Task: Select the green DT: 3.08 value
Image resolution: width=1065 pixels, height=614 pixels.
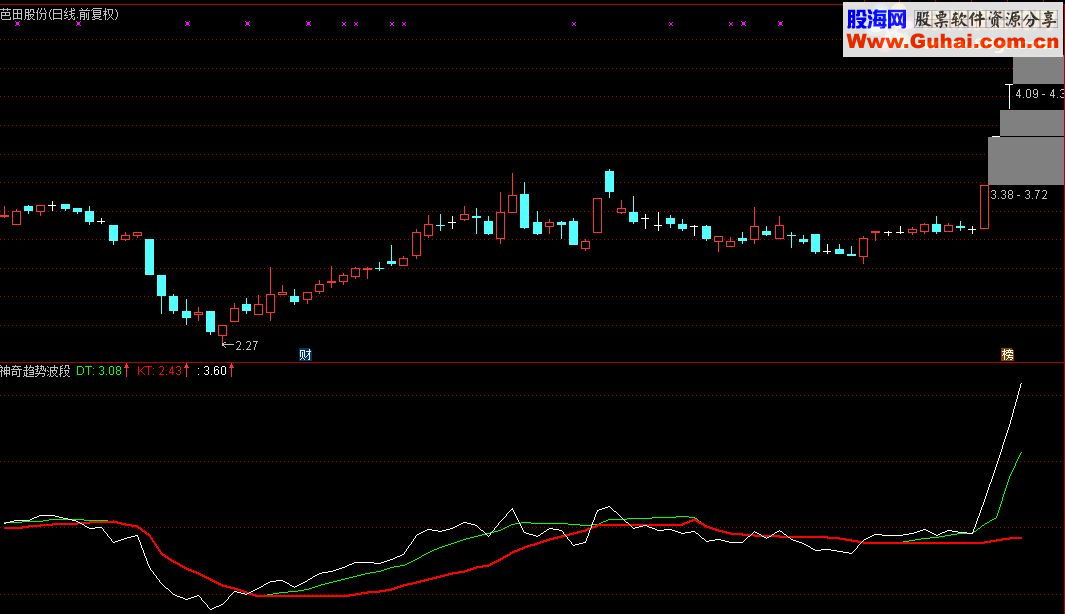Action: click(x=99, y=371)
